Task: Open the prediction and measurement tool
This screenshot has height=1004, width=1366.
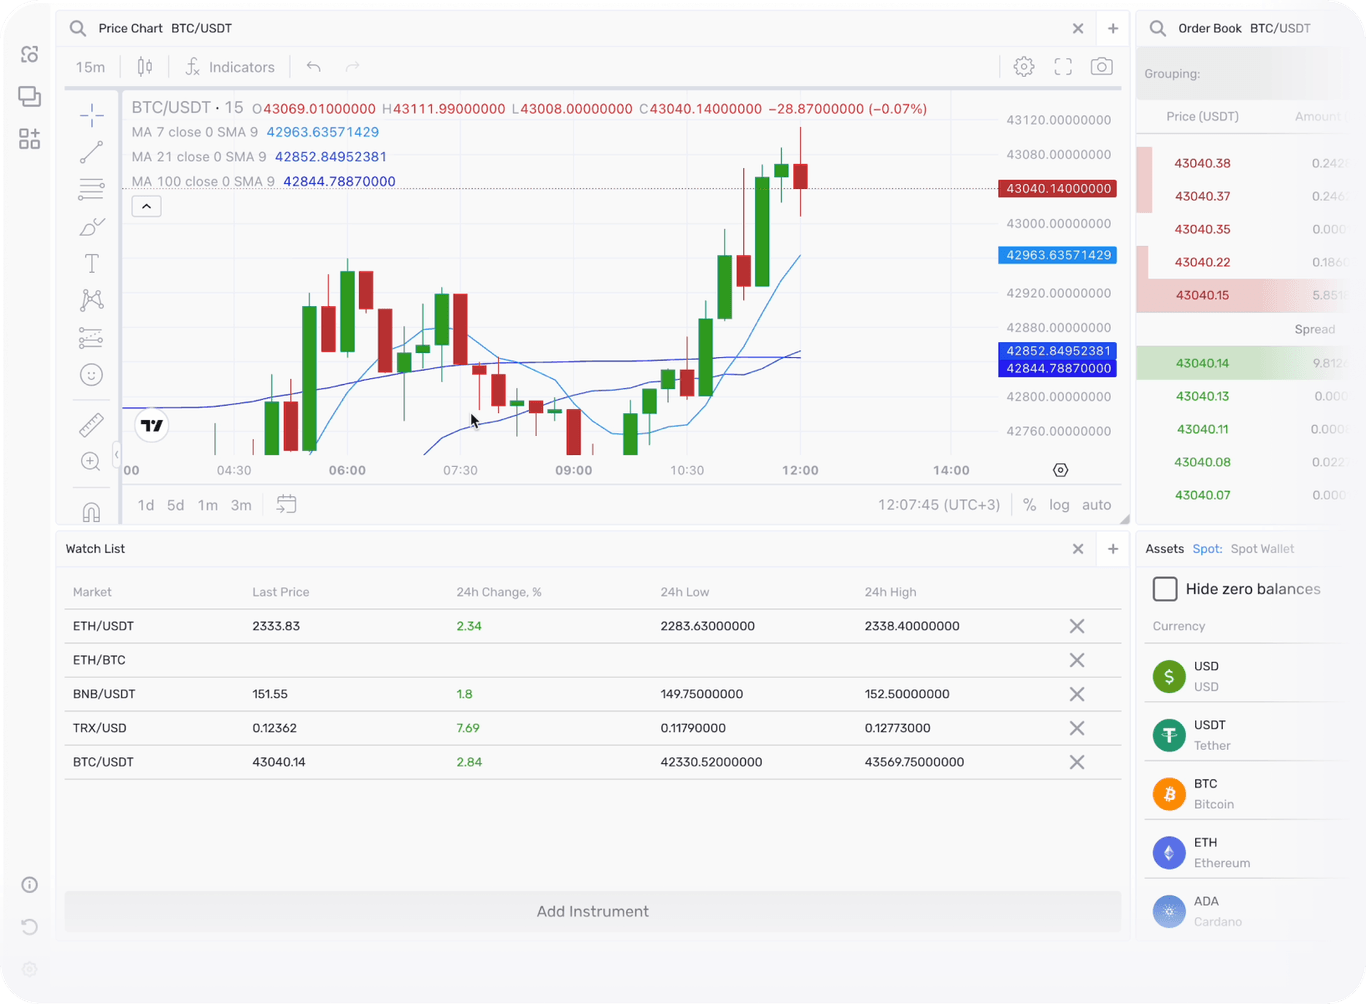Action: (x=91, y=338)
